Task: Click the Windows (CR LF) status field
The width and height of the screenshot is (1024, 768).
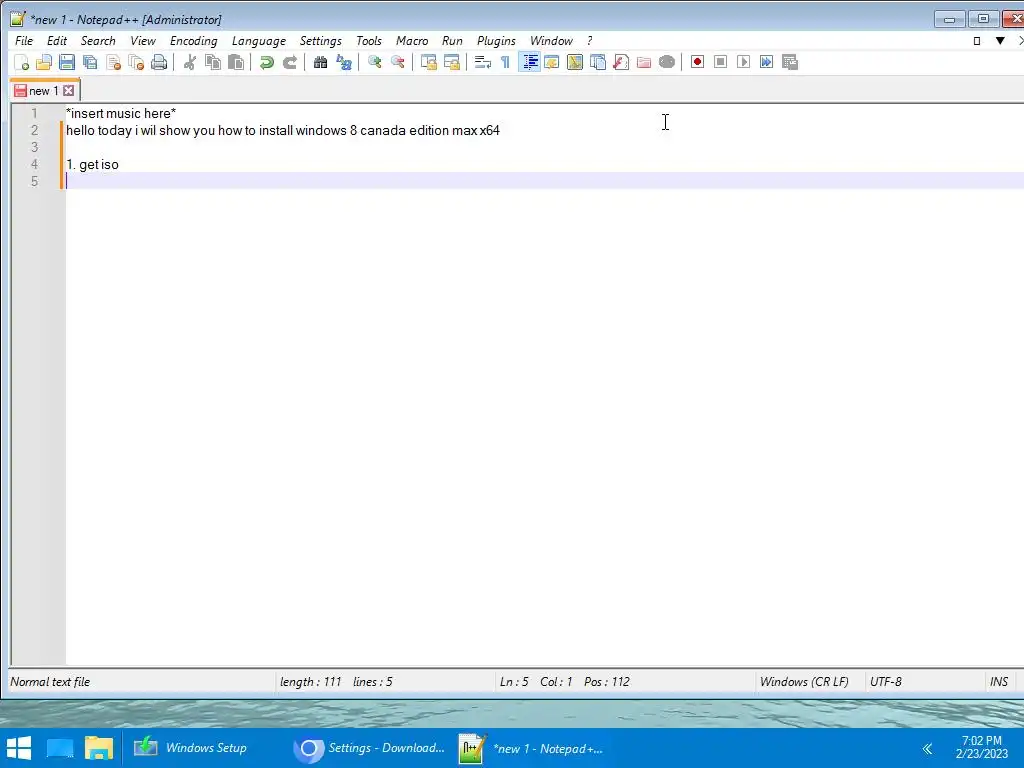Action: [x=804, y=682]
